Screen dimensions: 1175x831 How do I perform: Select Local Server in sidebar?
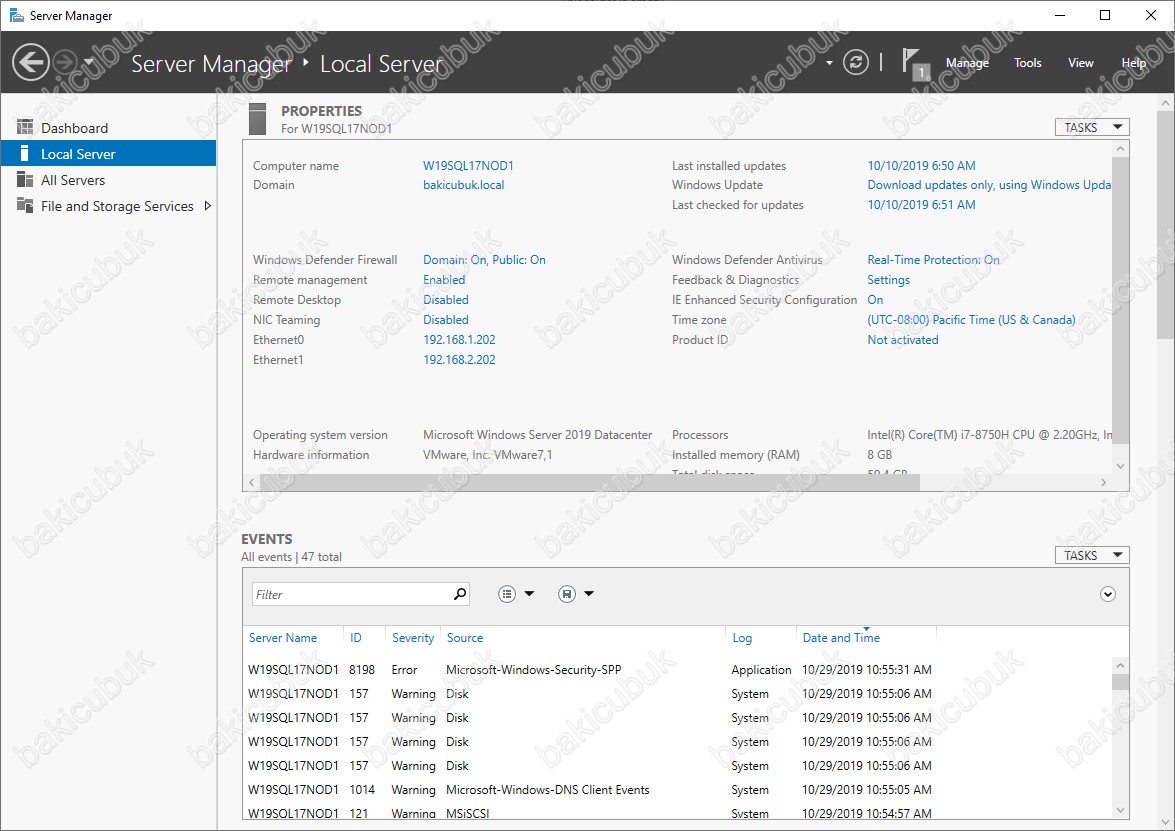point(109,154)
